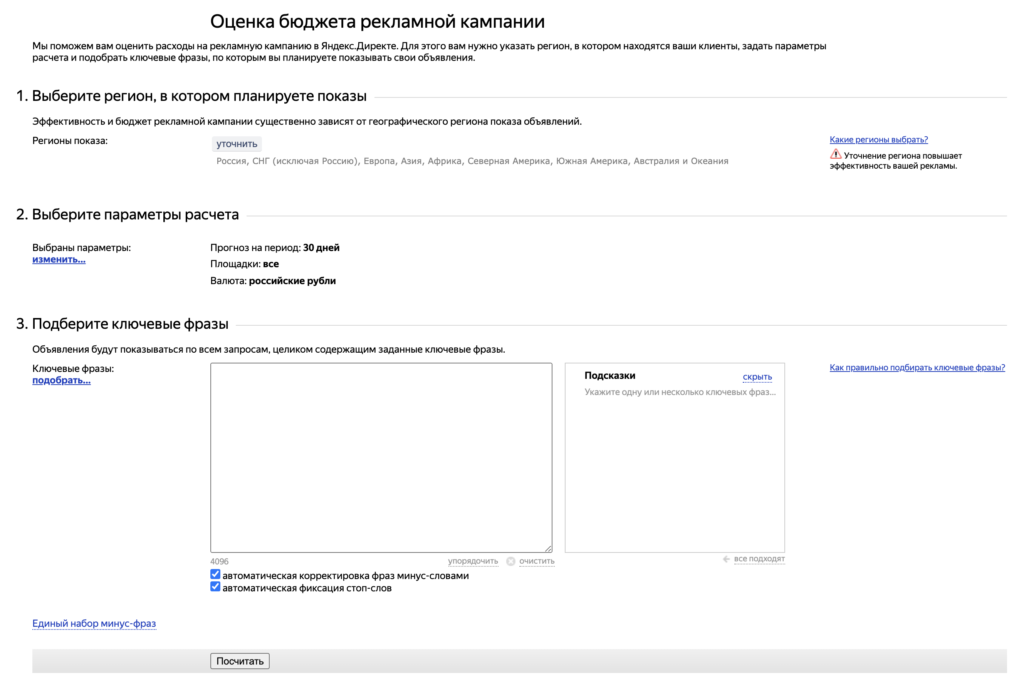Focus the Ключевые фразы text area
The width and height of the screenshot is (1024, 683).
(381, 458)
